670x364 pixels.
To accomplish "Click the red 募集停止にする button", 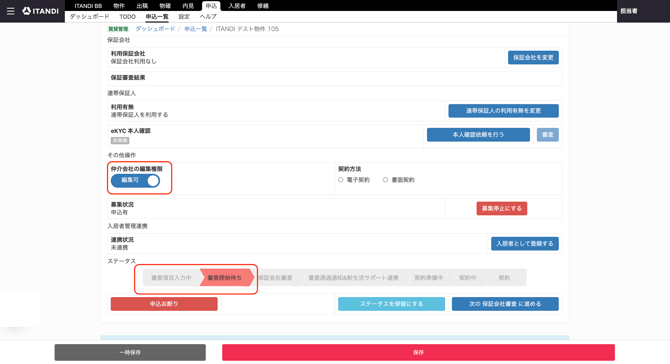I will tap(502, 208).
